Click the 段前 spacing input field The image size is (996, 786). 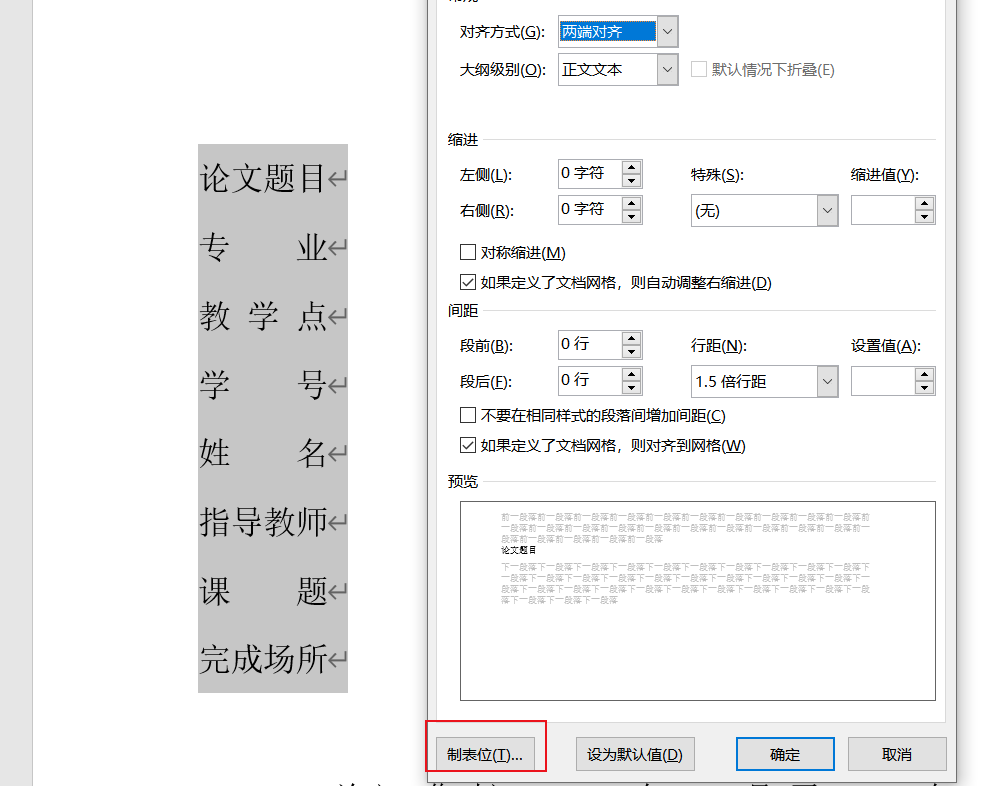(589, 344)
